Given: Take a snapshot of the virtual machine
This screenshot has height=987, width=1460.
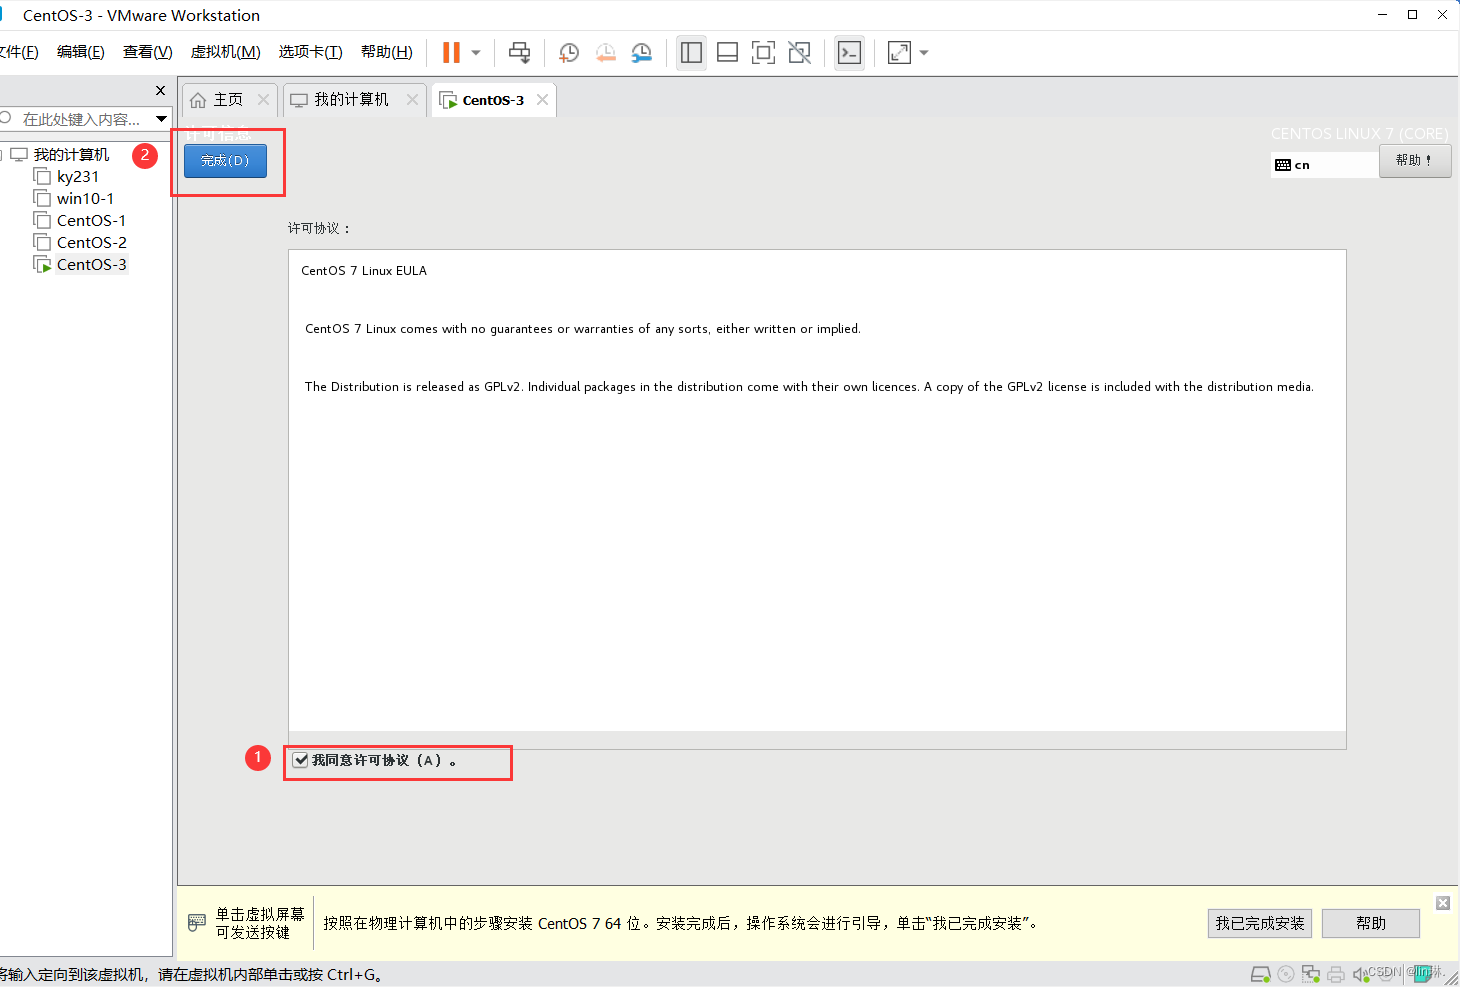Looking at the screenshot, I should (x=569, y=53).
